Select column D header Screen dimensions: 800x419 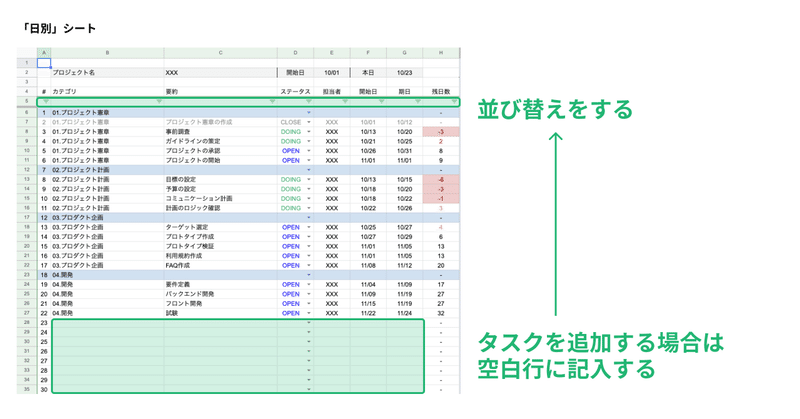click(x=295, y=53)
